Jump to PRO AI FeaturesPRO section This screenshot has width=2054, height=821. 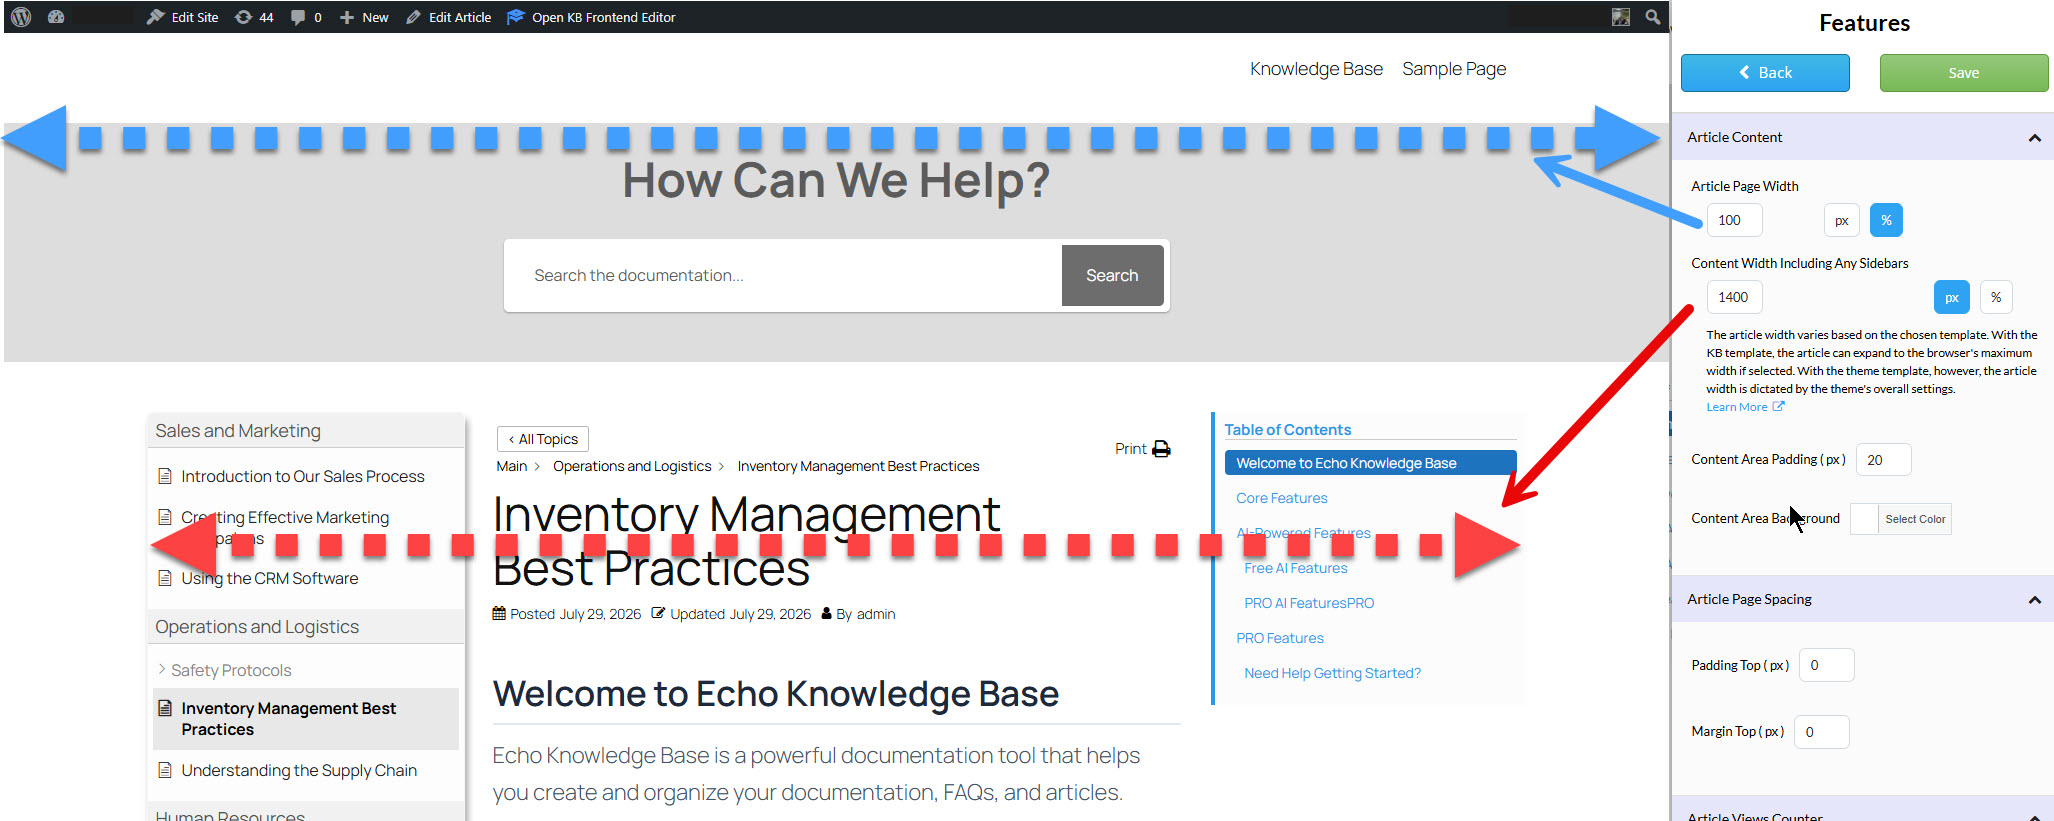[x=1309, y=603]
